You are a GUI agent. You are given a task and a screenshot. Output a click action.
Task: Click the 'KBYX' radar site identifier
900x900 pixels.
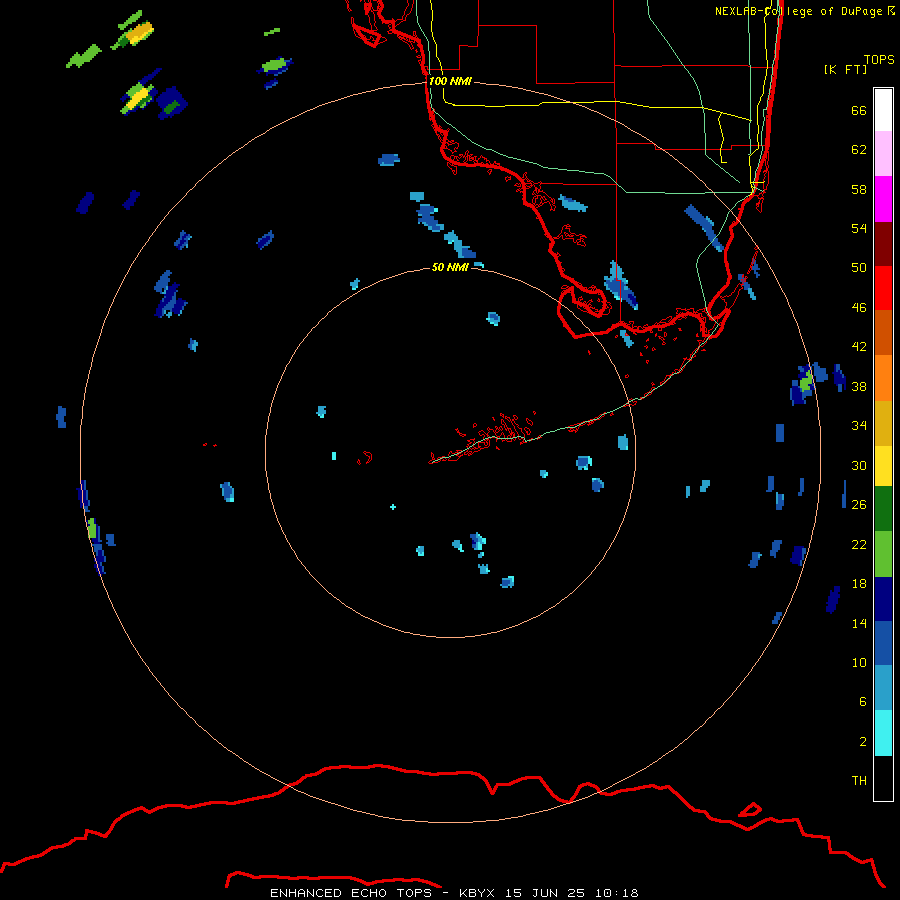click(476, 893)
